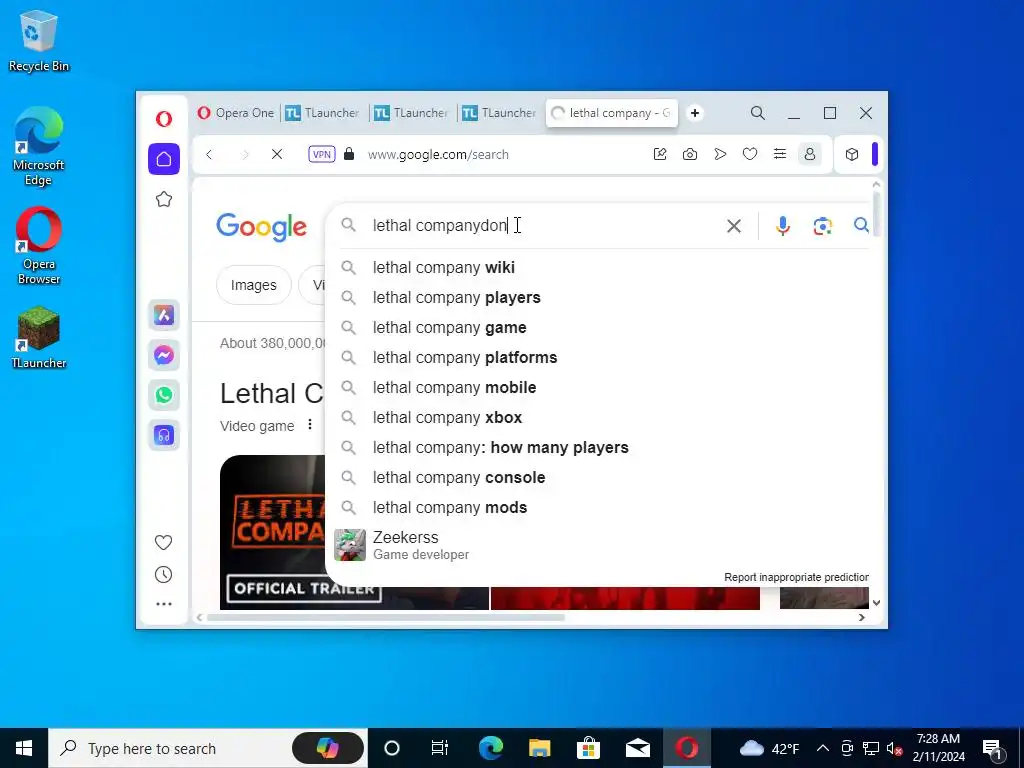Focus the Google search text box

pyautogui.click(x=545, y=225)
